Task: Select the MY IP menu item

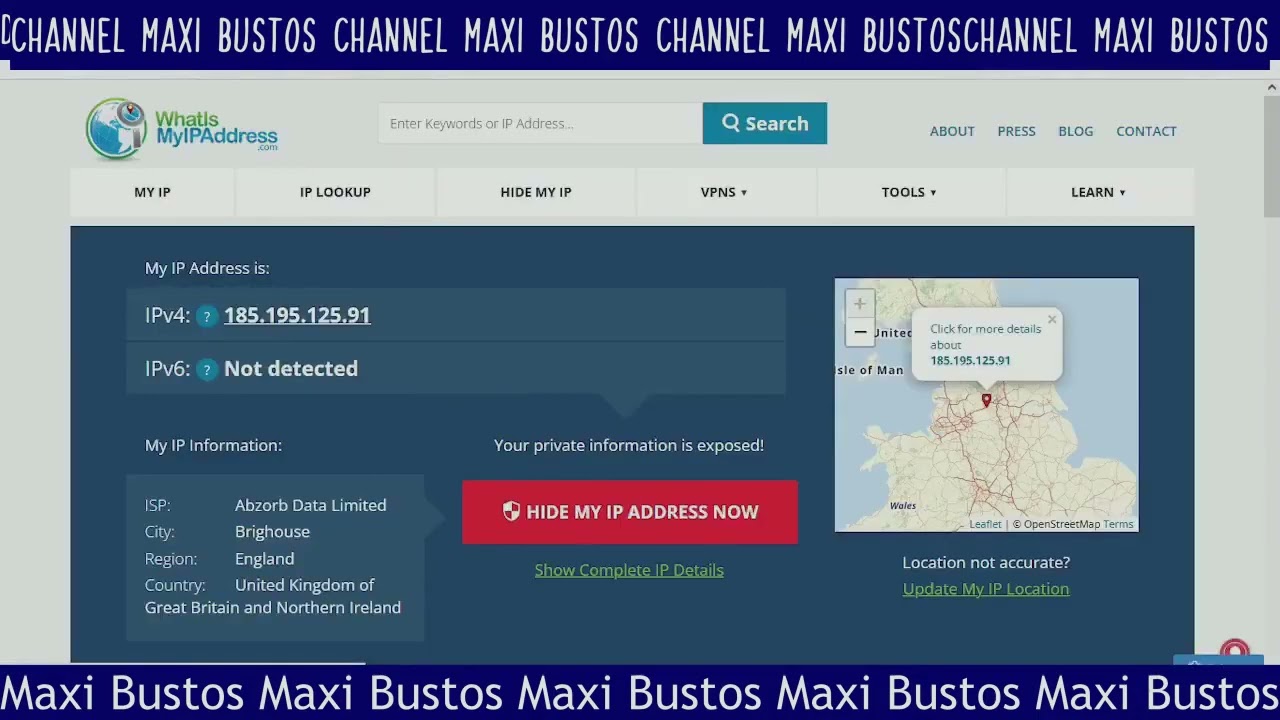Action: pyautogui.click(x=152, y=192)
